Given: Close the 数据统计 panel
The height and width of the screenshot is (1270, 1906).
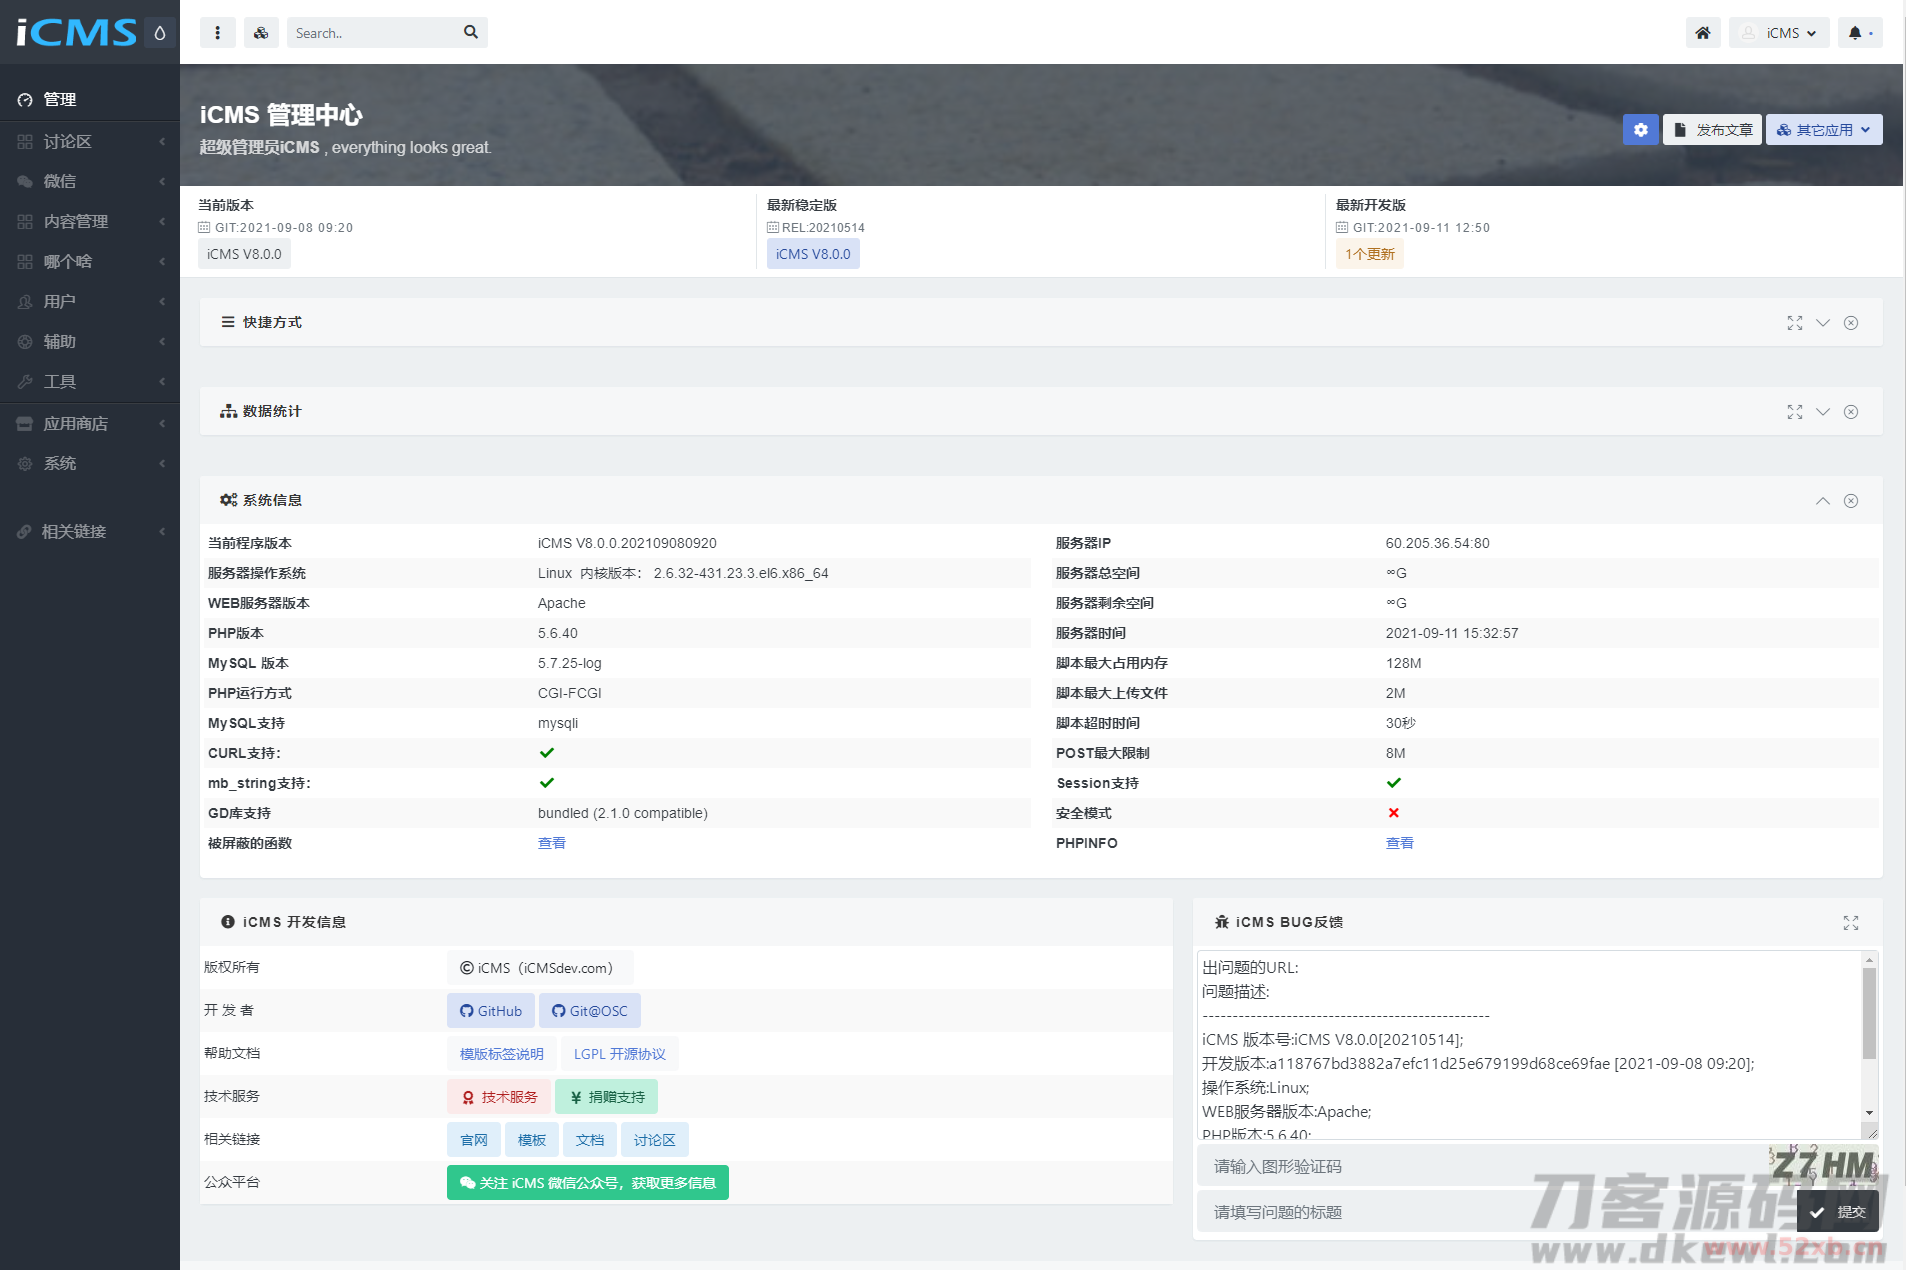Looking at the screenshot, I should (1851, 412).
